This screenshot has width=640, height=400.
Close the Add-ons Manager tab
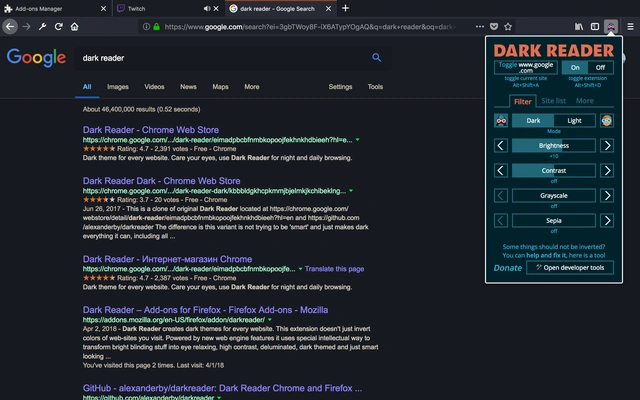pyautogui.click(x=103, y=9)
